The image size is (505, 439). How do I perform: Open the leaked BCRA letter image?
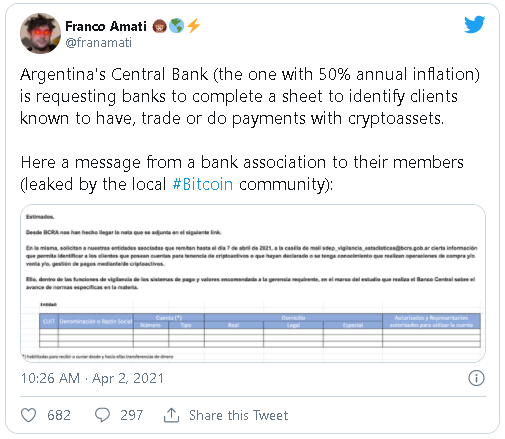(x=253, y=283)
